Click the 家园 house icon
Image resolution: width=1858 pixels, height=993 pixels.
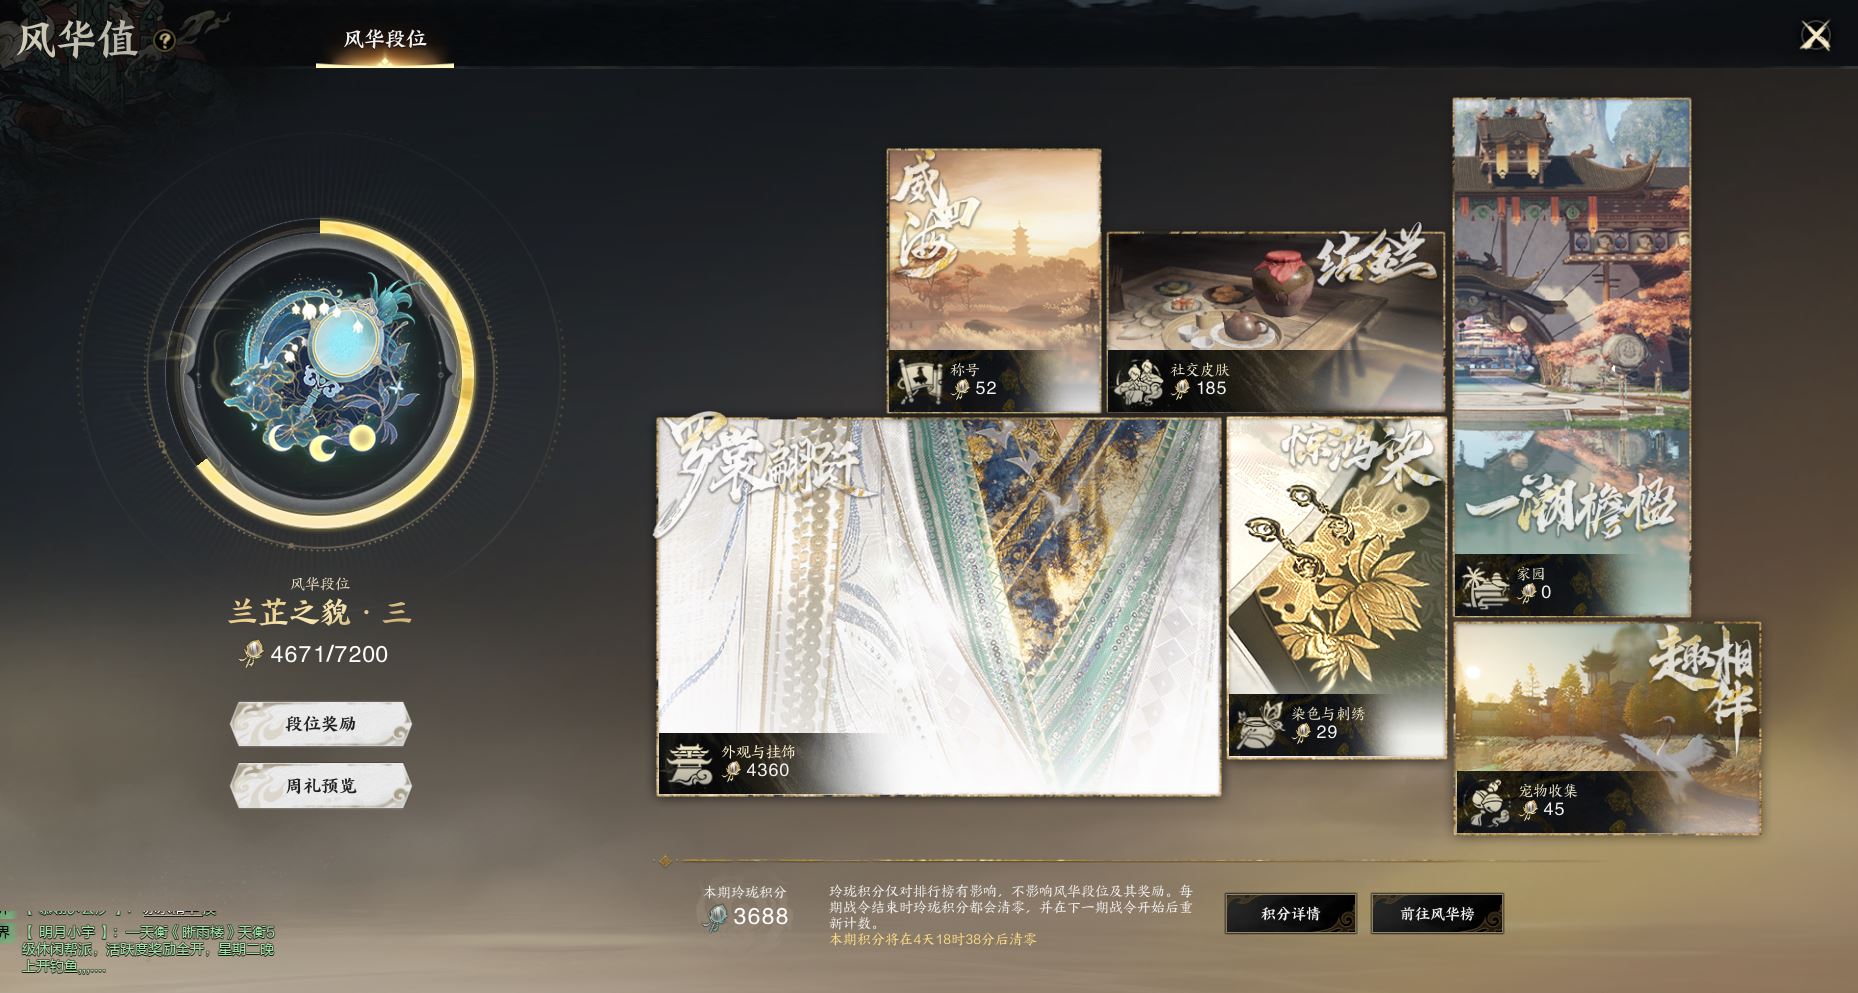point(1484,584)
